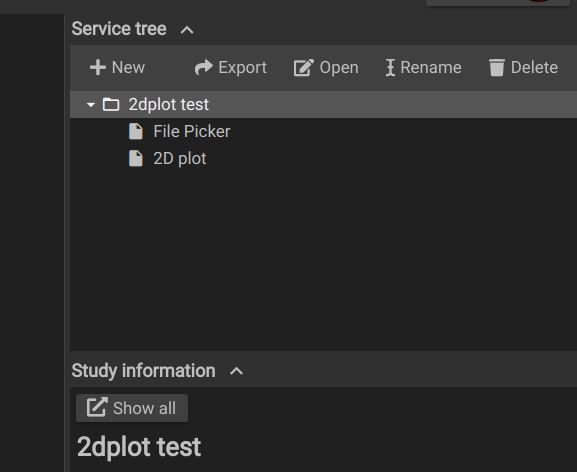Image resolution: width=577 pixels, height=472 pixels.
Task: Click the File Picker document icon
Action: [136, 132]
